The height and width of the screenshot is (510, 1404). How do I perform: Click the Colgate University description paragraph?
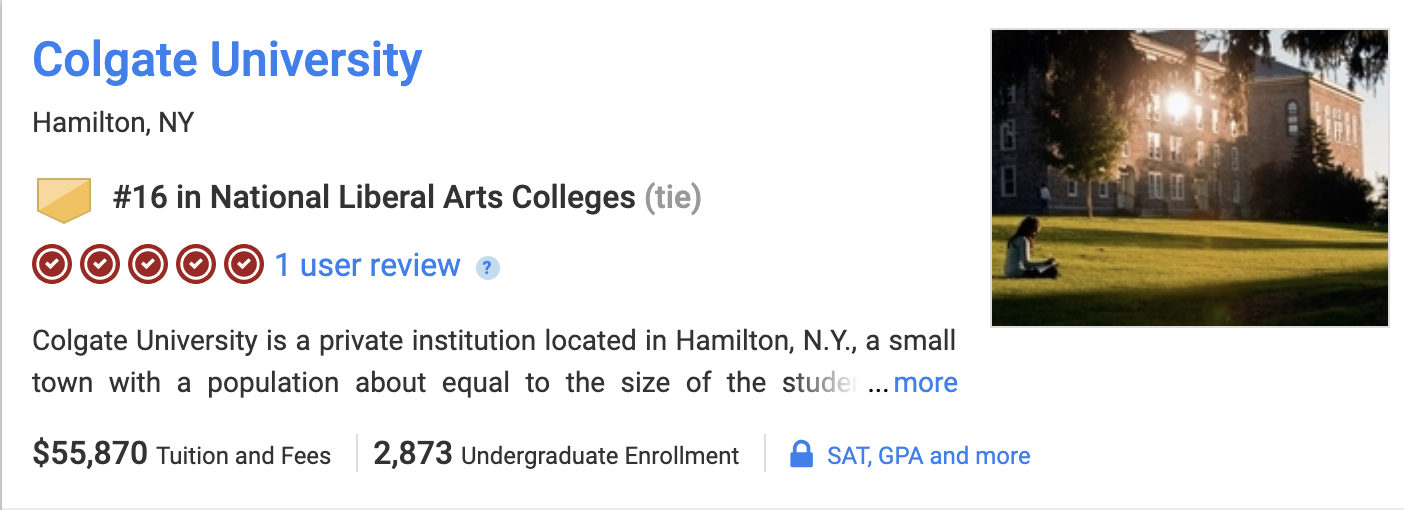pos(495,362)
